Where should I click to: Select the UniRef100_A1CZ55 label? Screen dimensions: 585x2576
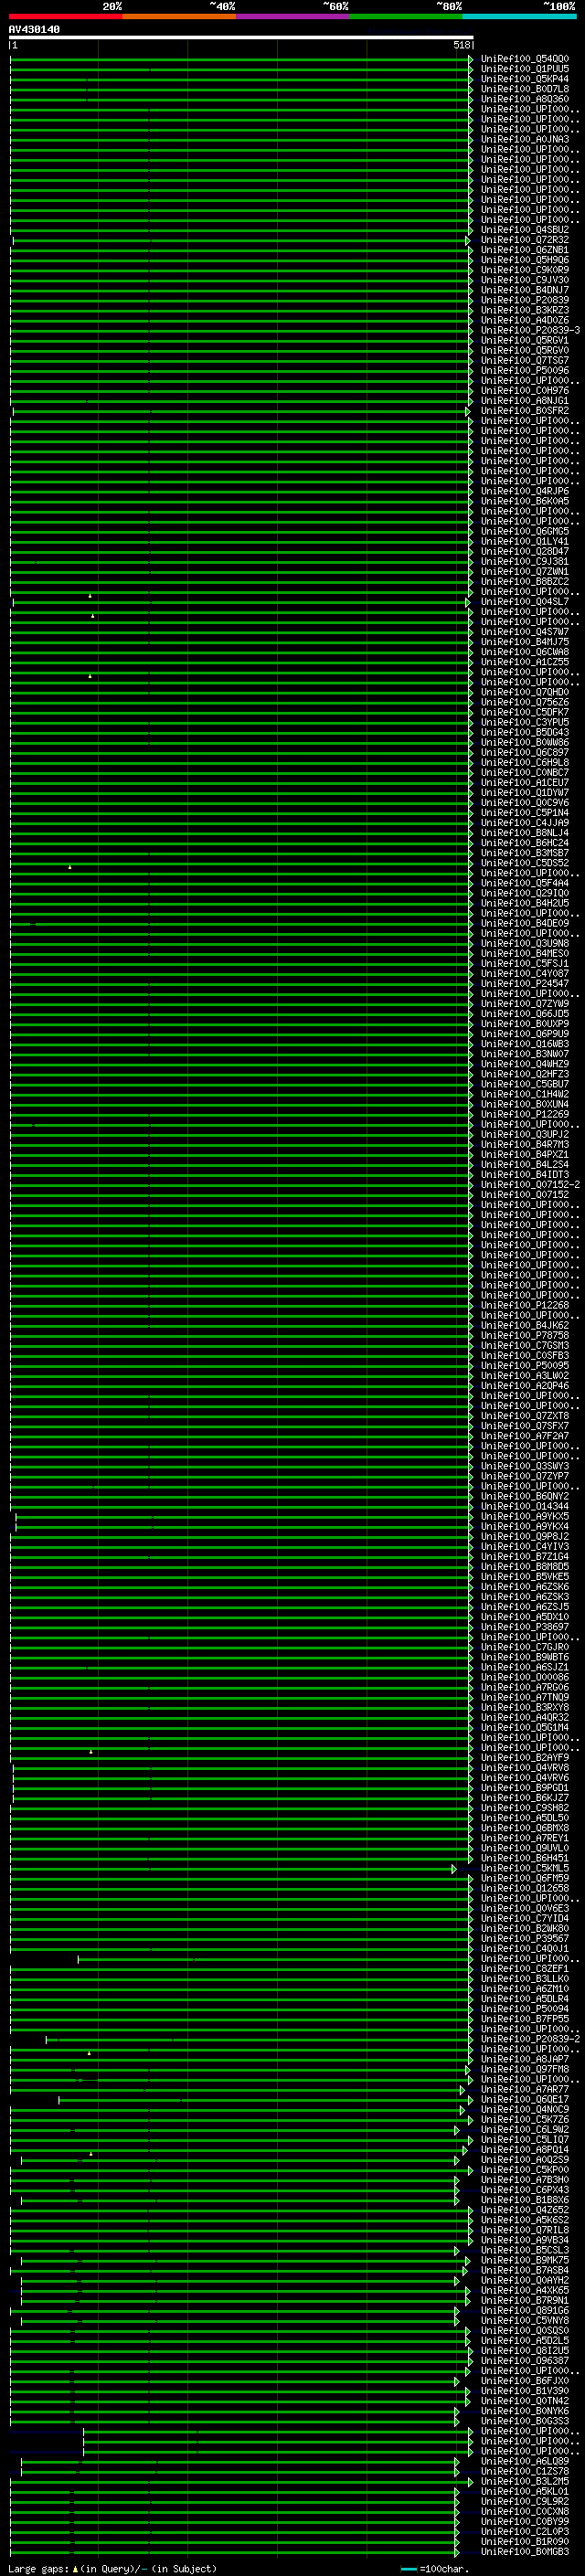click(x=525, y=662)
